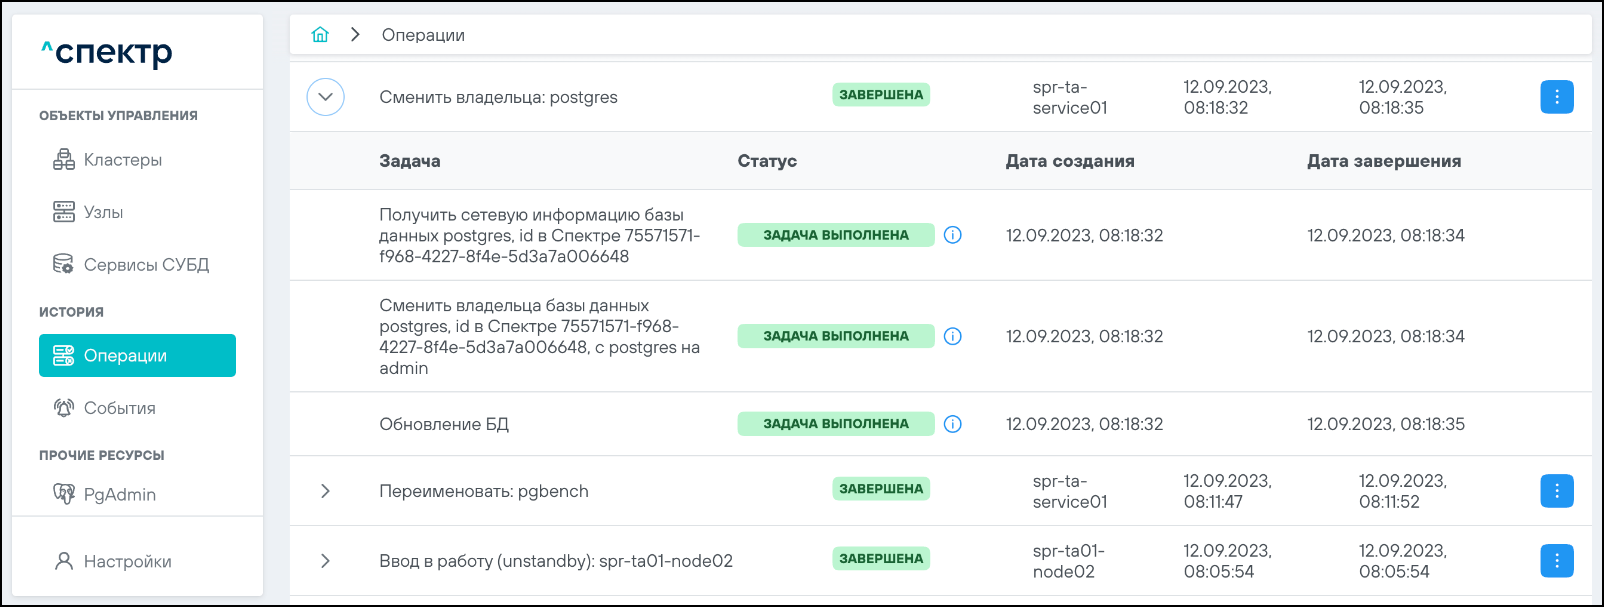The width and height of the screenshot is (1604, 608).
Task: Click the ЗАВЕРШЕНА badge for pgbench rename
Action: coord(881,489)
